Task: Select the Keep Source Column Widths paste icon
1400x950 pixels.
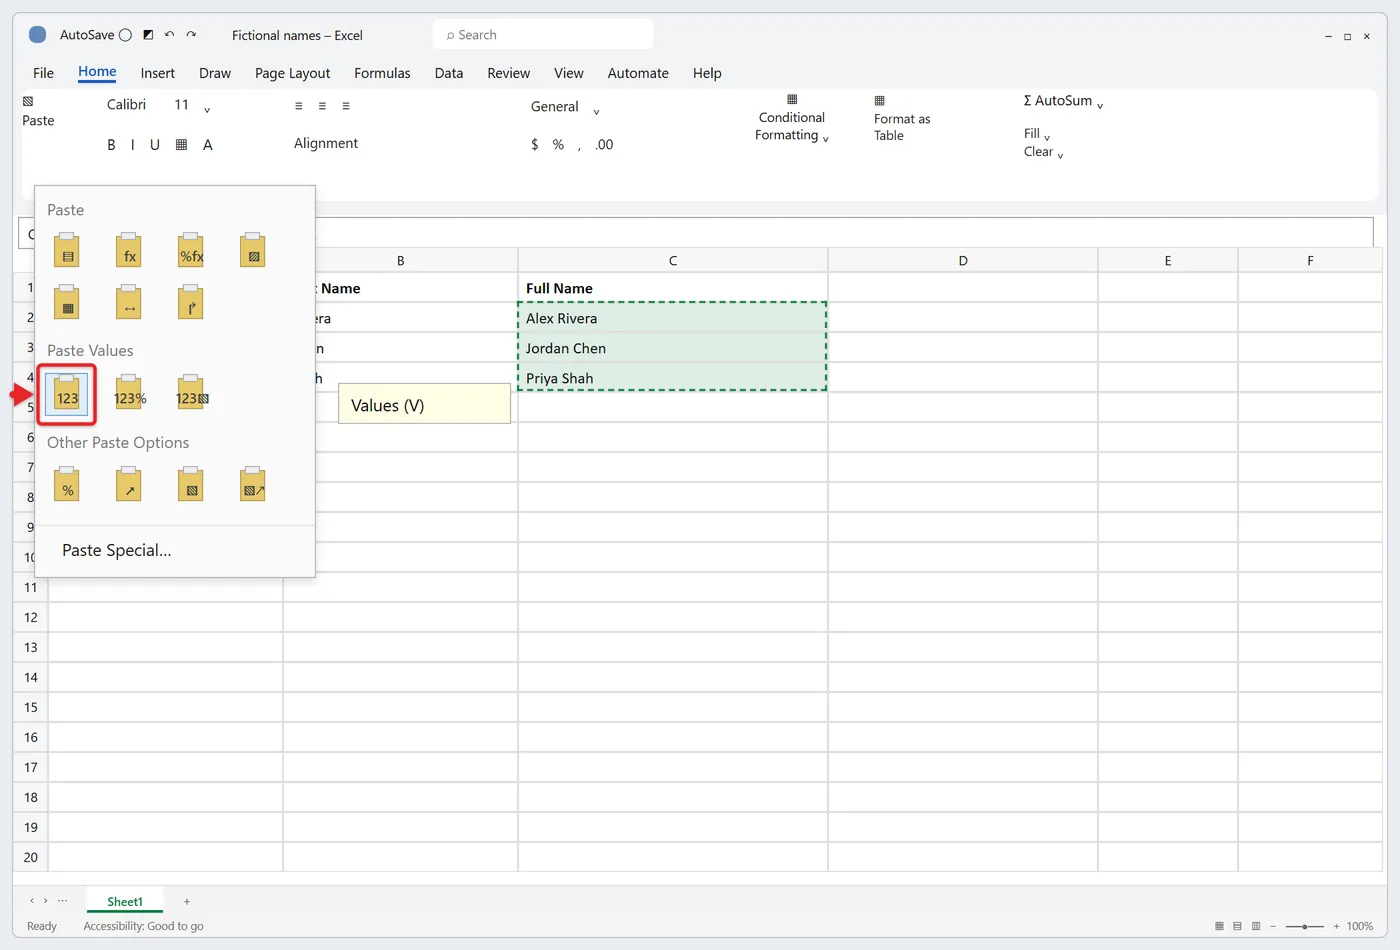Action: click(129, 303)
